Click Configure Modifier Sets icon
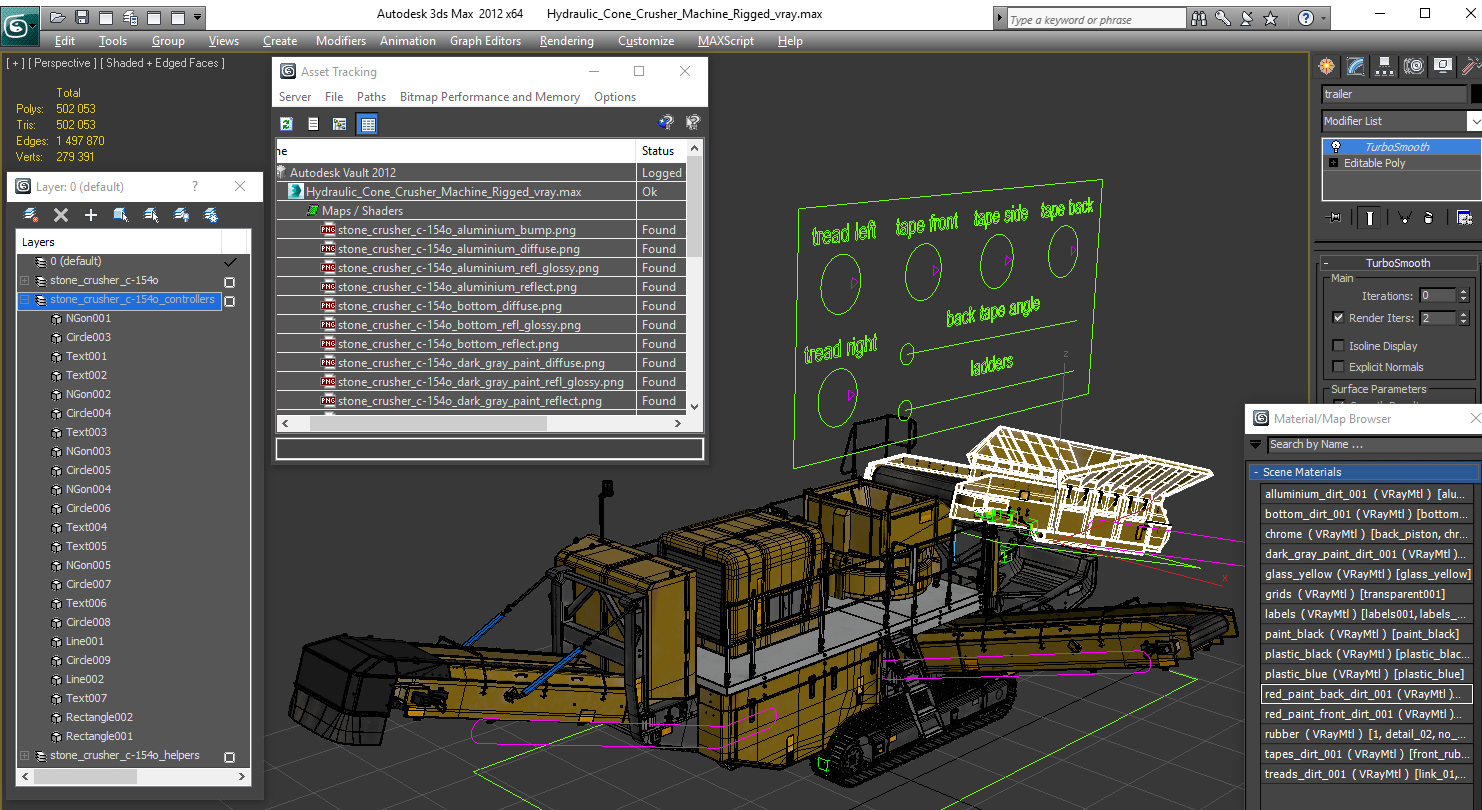This screenshot has height=810, width=1482. 1464,217
